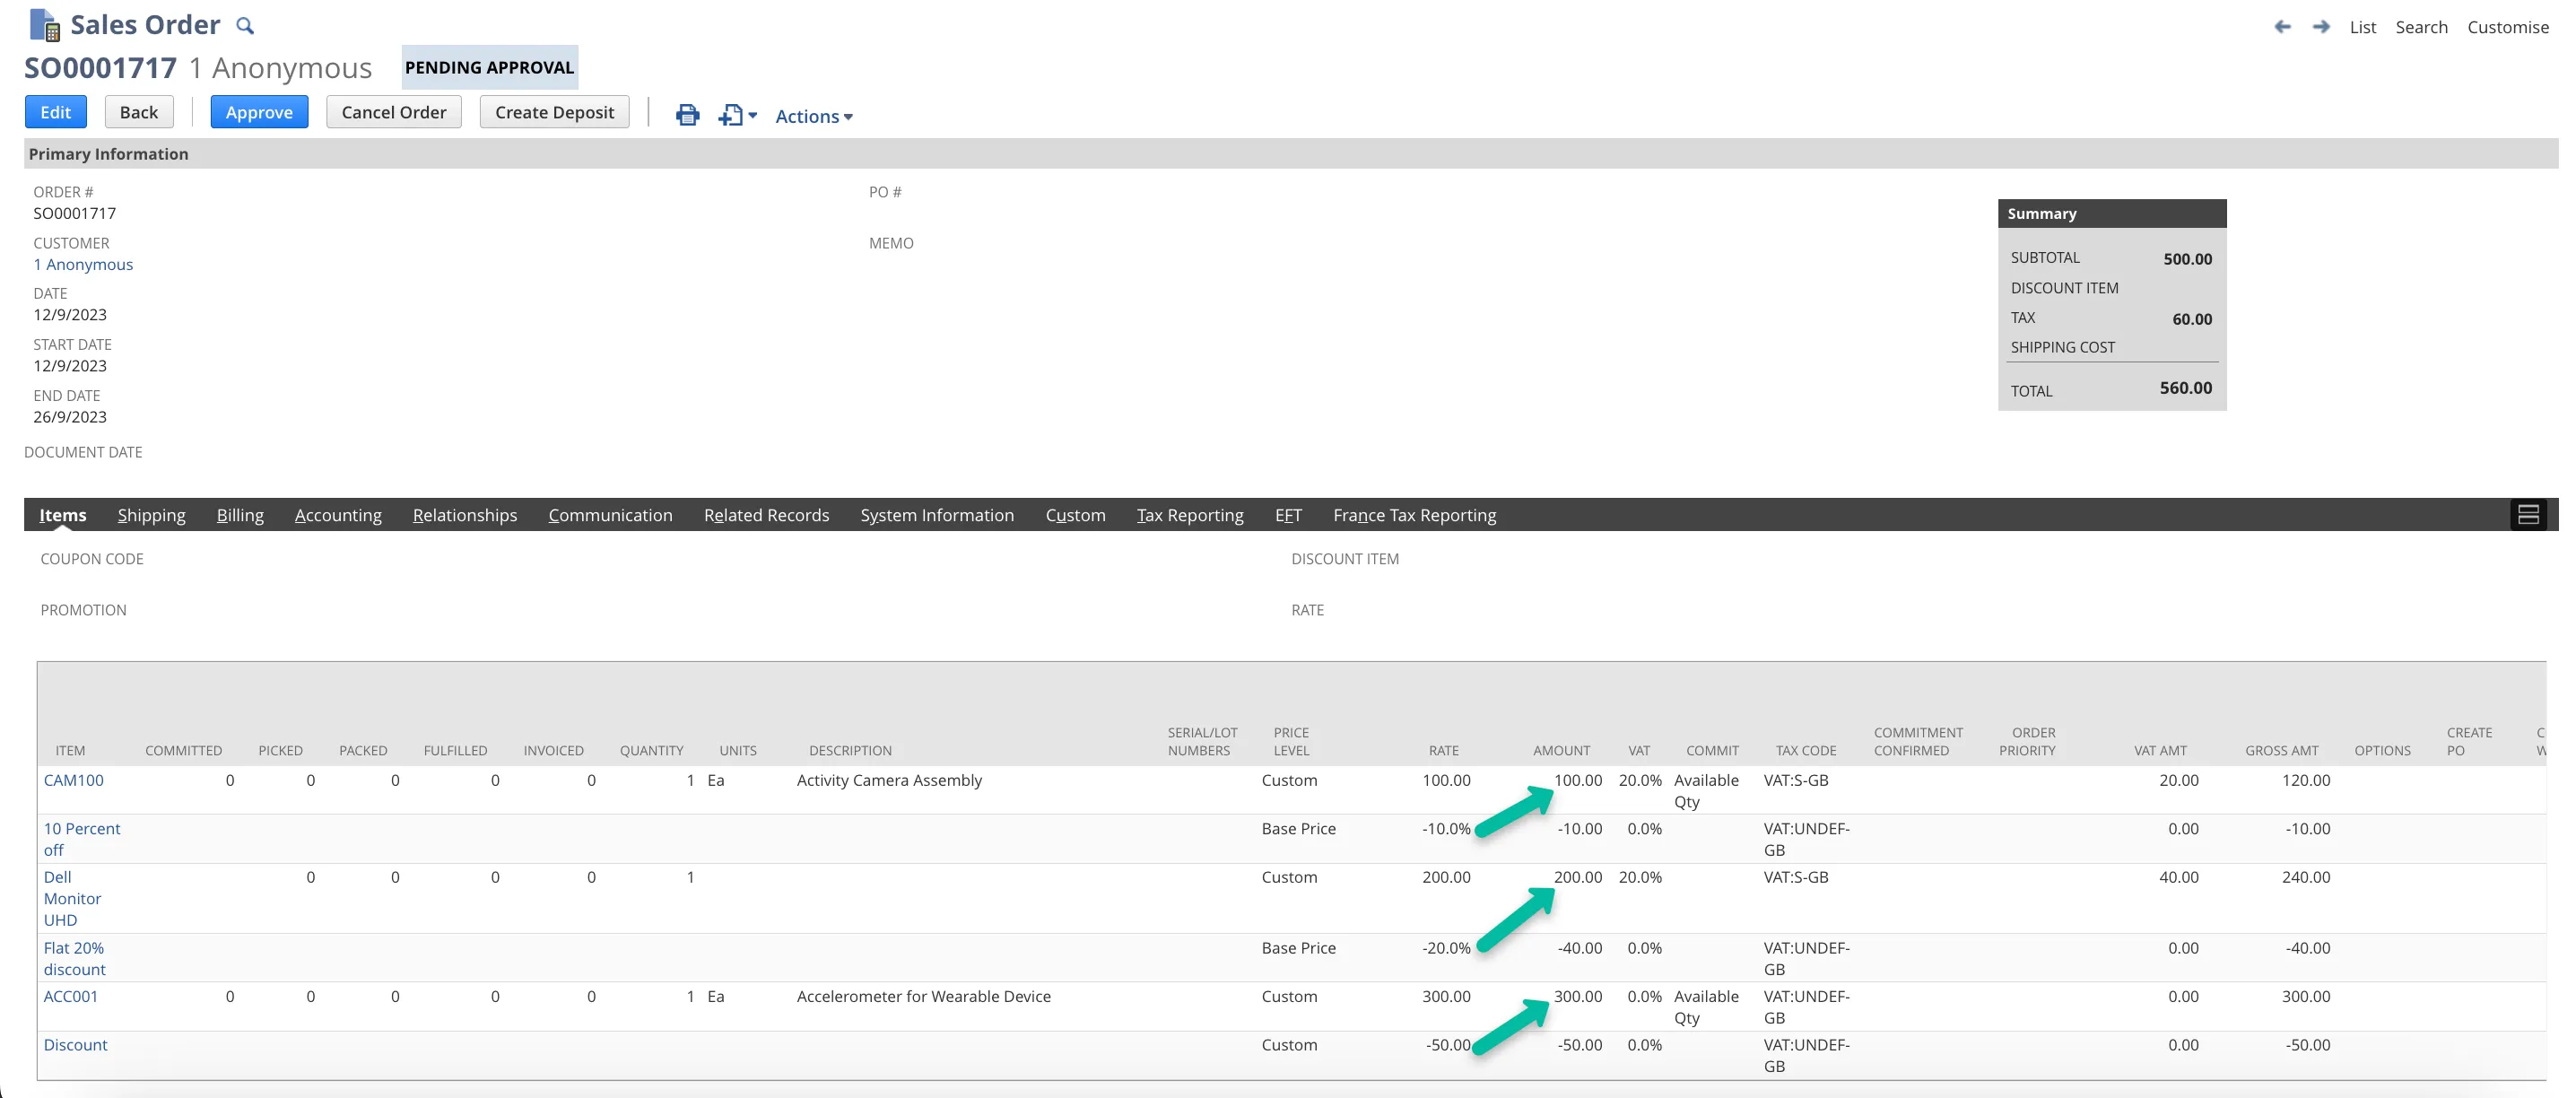Open customer 1 Anonymous link

coord(83,264)
